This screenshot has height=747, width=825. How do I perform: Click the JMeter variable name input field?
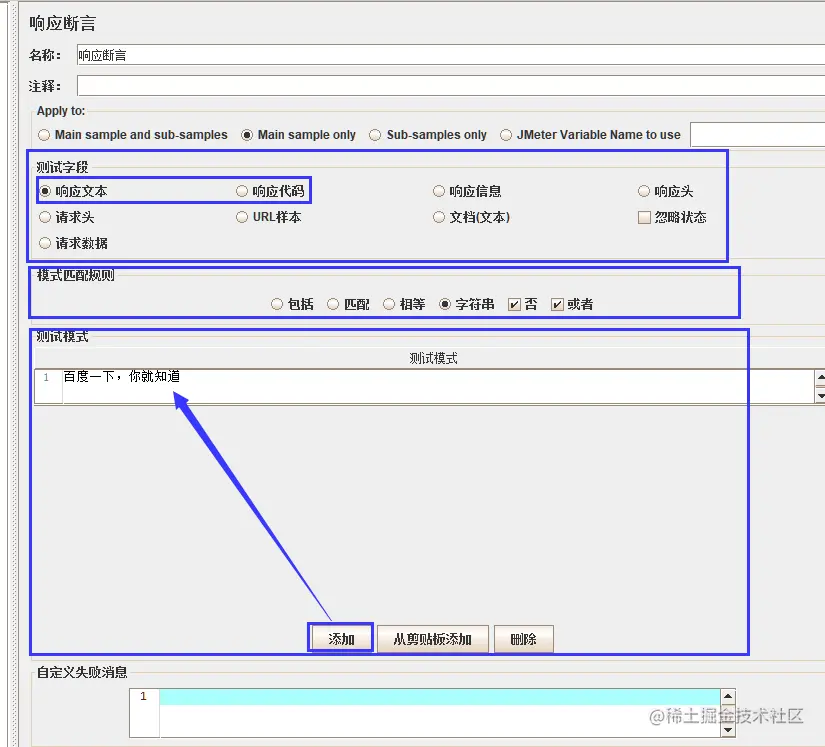click(x=758, y=135)
